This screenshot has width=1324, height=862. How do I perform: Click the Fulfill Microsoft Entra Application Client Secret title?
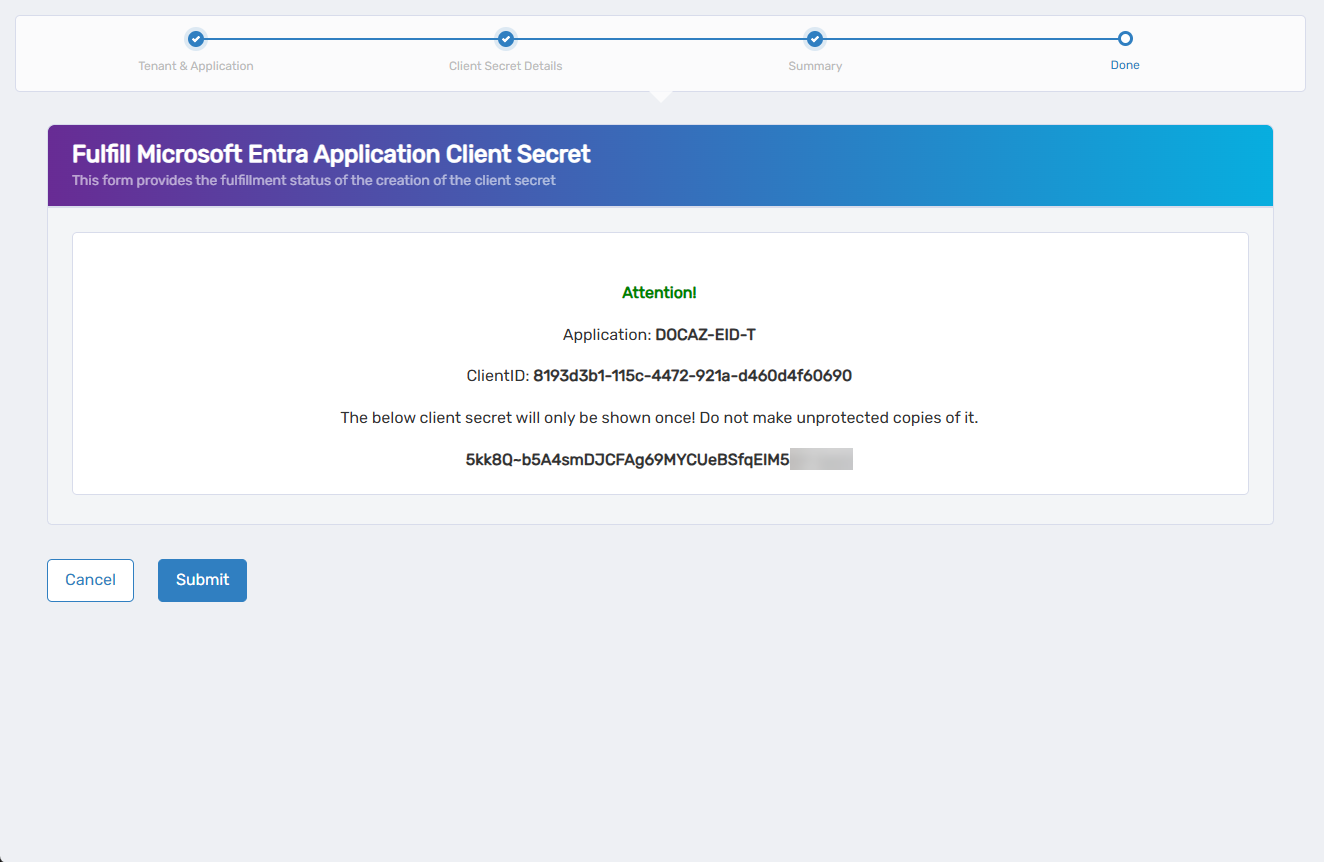pos(331,154)
